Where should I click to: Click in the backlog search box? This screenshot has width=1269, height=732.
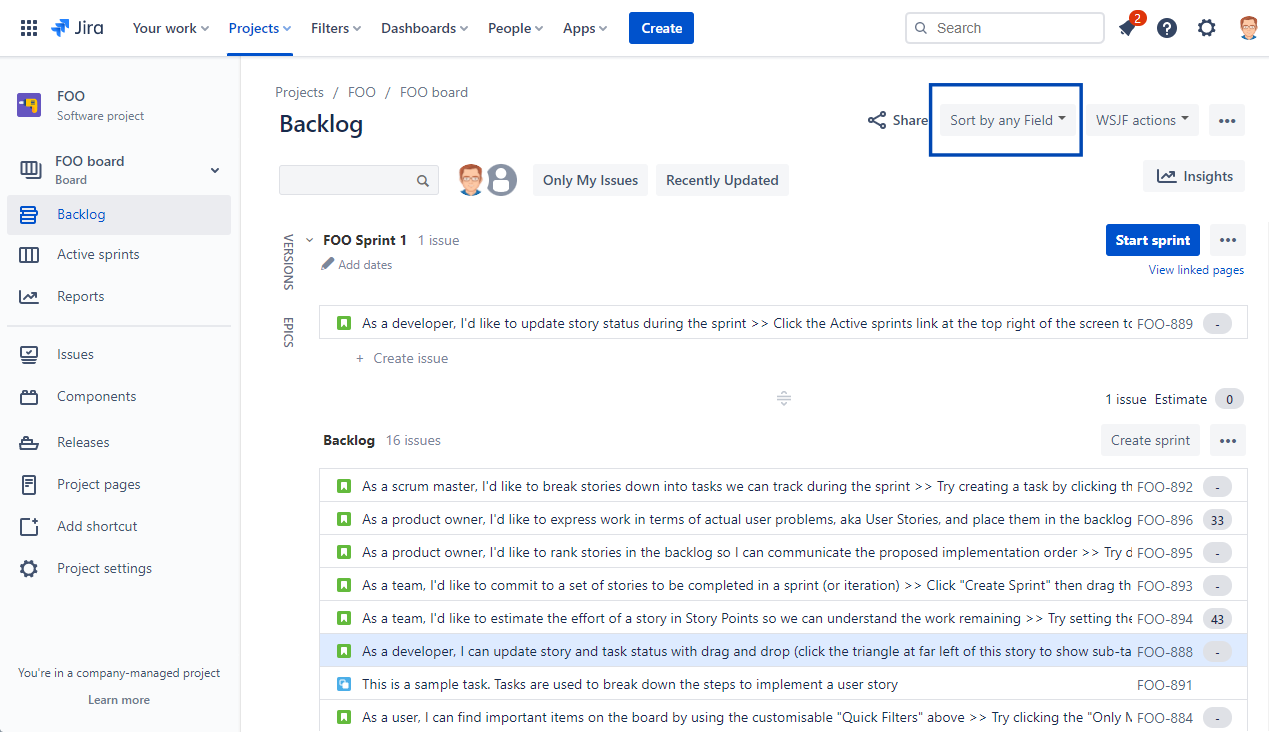[x=358, y=180]
